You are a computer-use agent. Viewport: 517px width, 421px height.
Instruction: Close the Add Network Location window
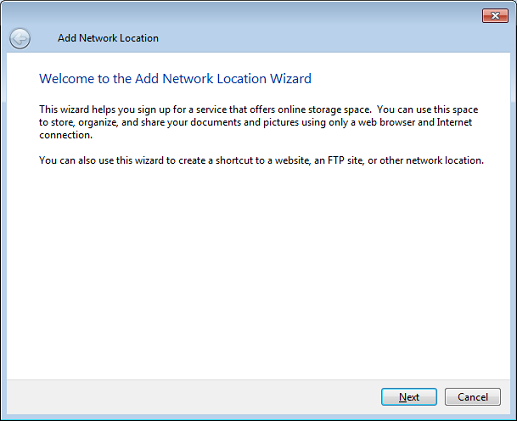495,16
